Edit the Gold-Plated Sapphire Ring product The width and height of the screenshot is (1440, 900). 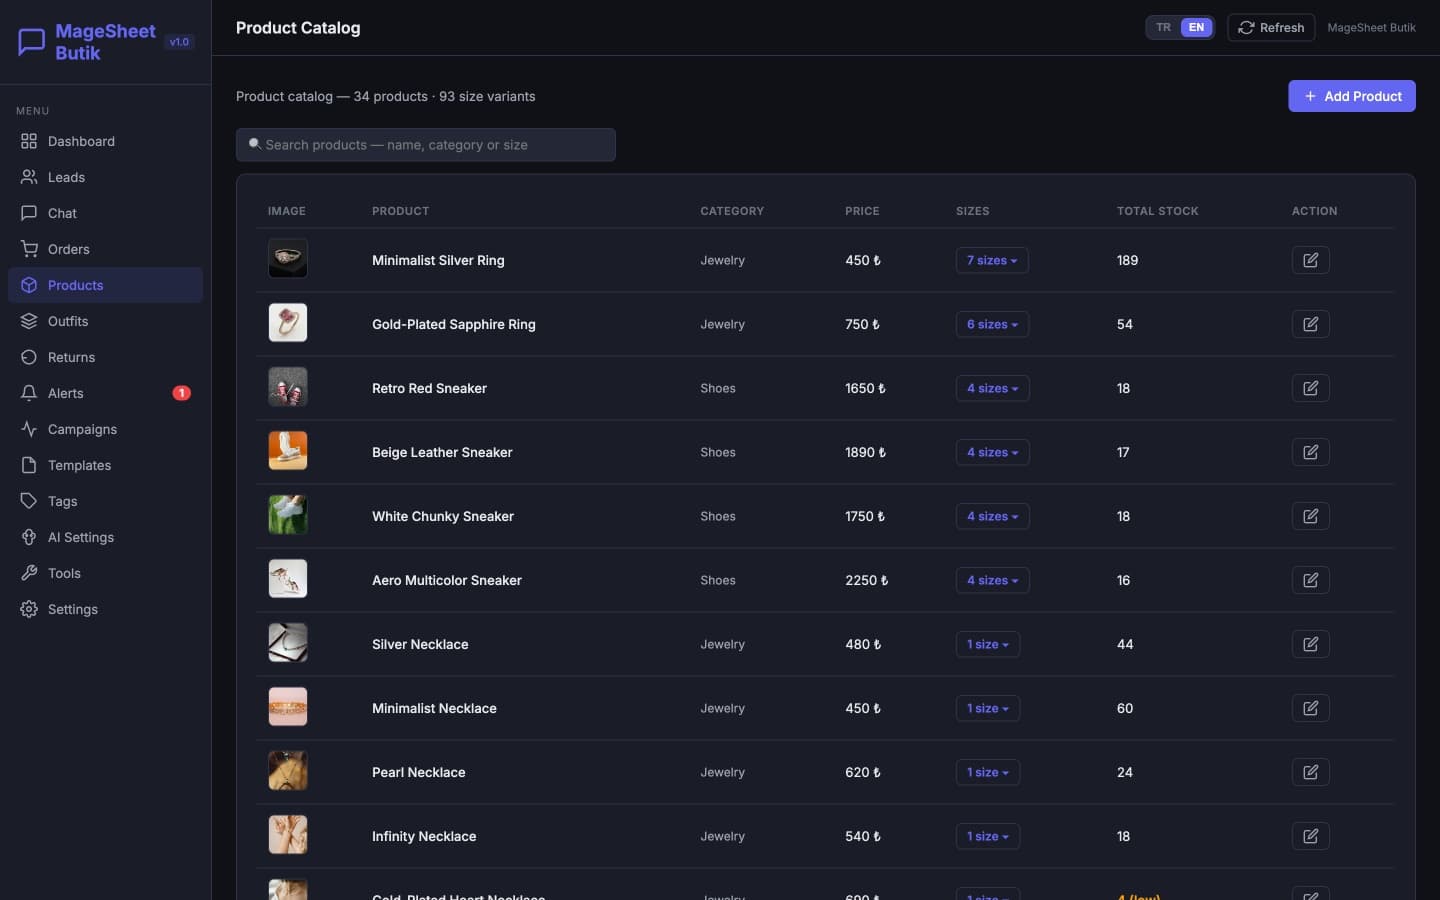[1310, 324]
